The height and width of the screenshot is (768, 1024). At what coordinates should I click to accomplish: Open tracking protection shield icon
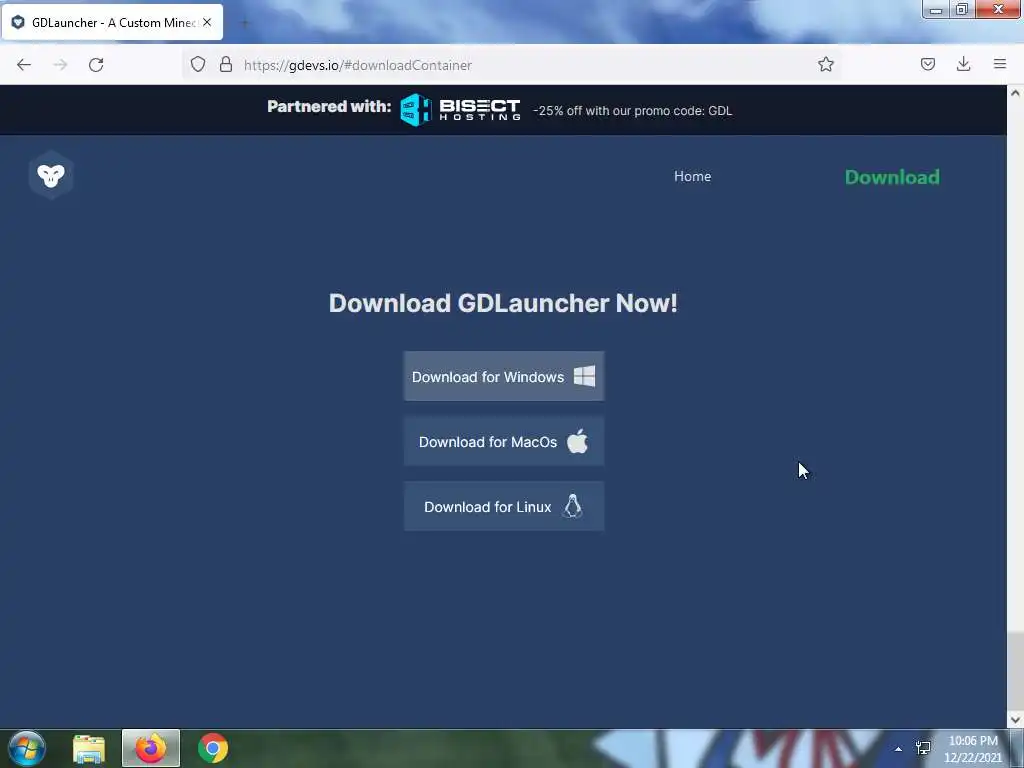point(198,65)
